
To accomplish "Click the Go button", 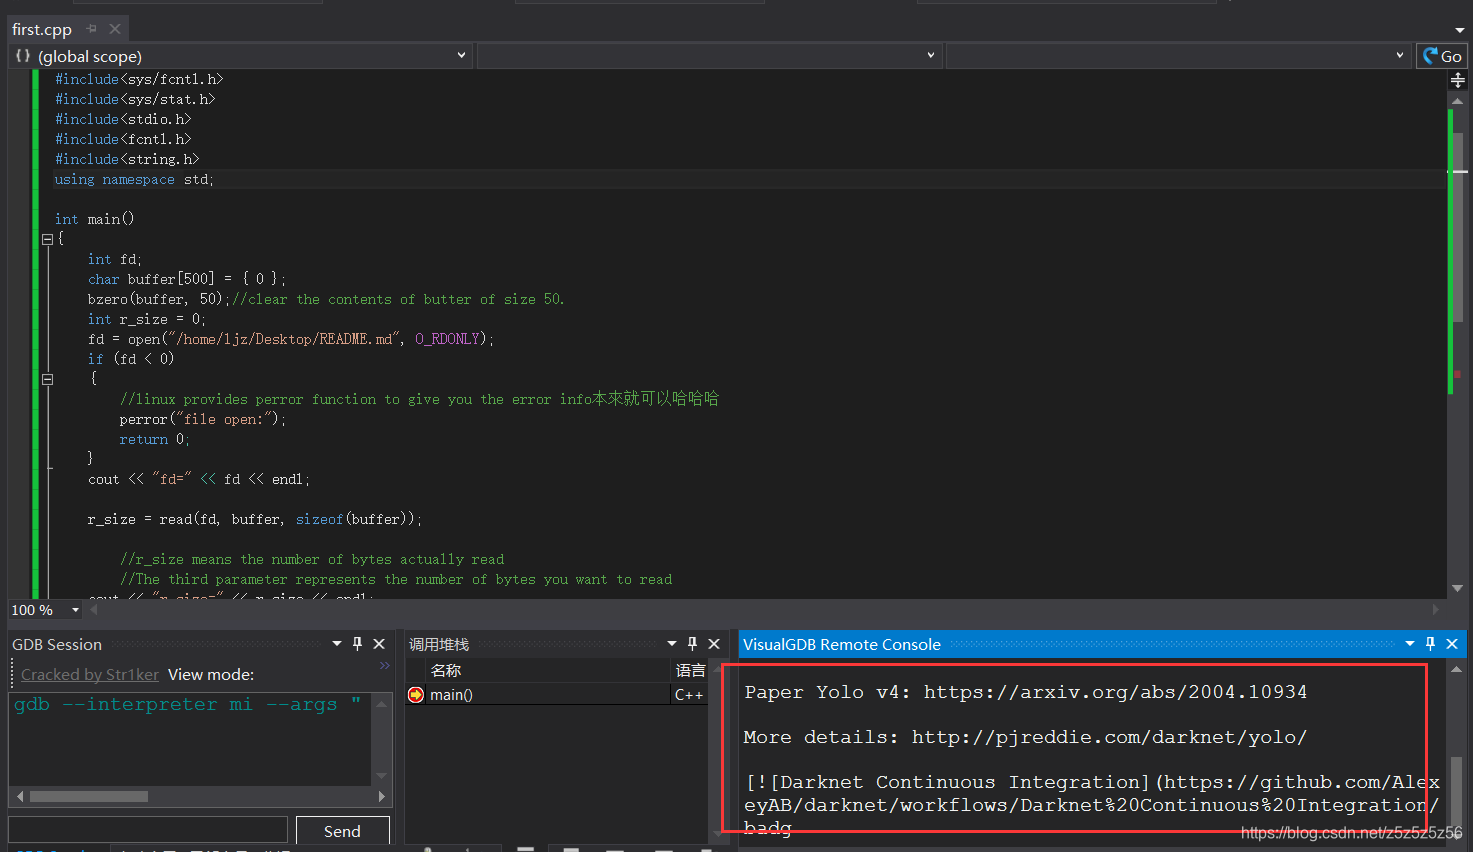I will click(1442, 56).
